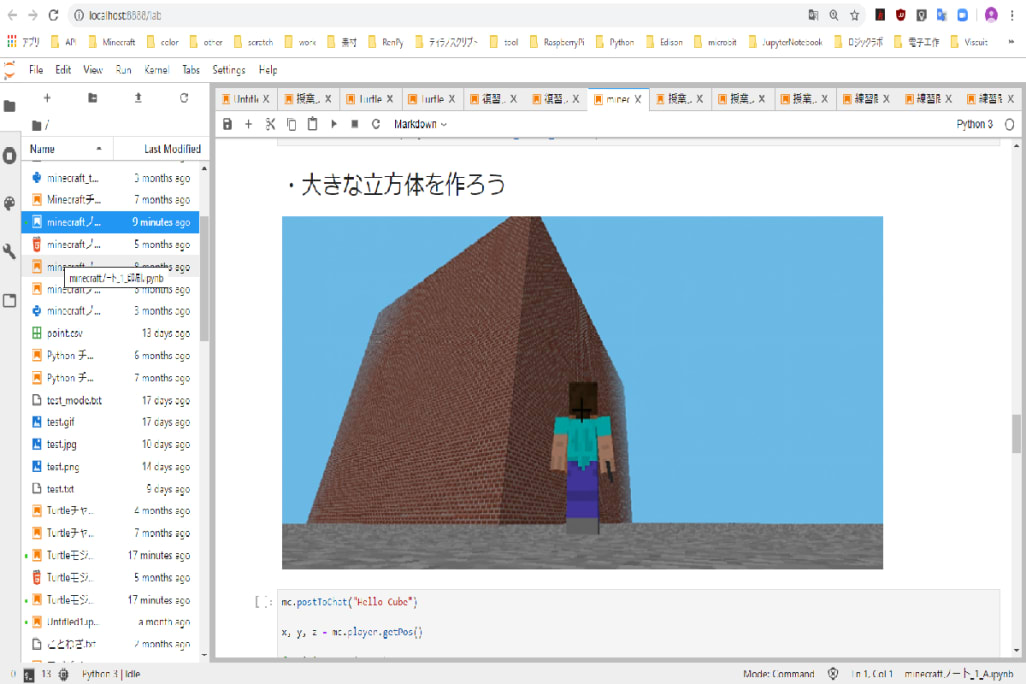Toggle the open tabs sidebar panel

point(10,300)
